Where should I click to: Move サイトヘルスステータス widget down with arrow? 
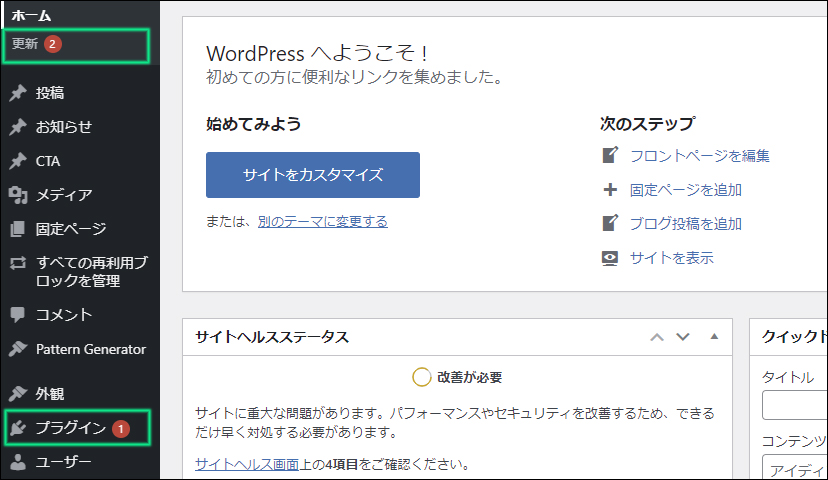[683, 337]
